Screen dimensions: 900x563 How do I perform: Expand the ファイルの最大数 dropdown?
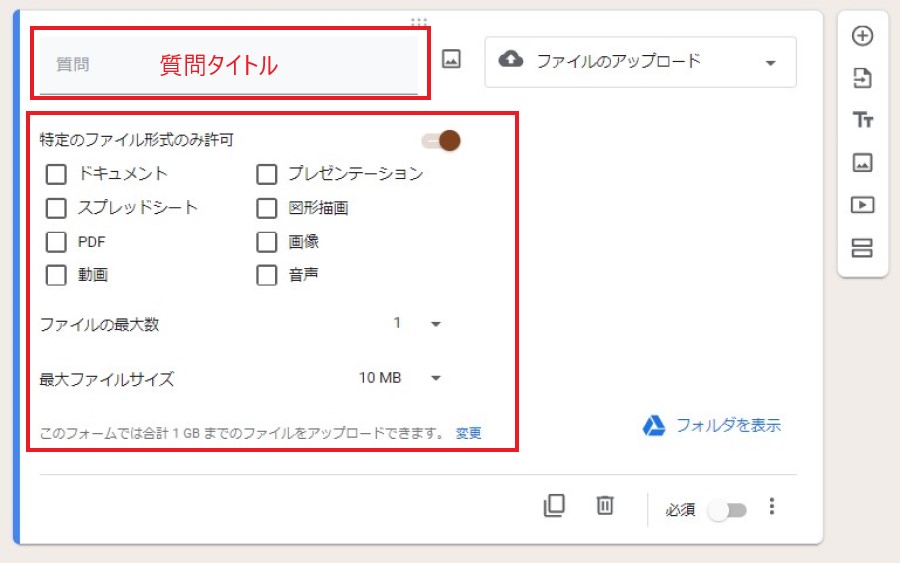pos(418,324)
